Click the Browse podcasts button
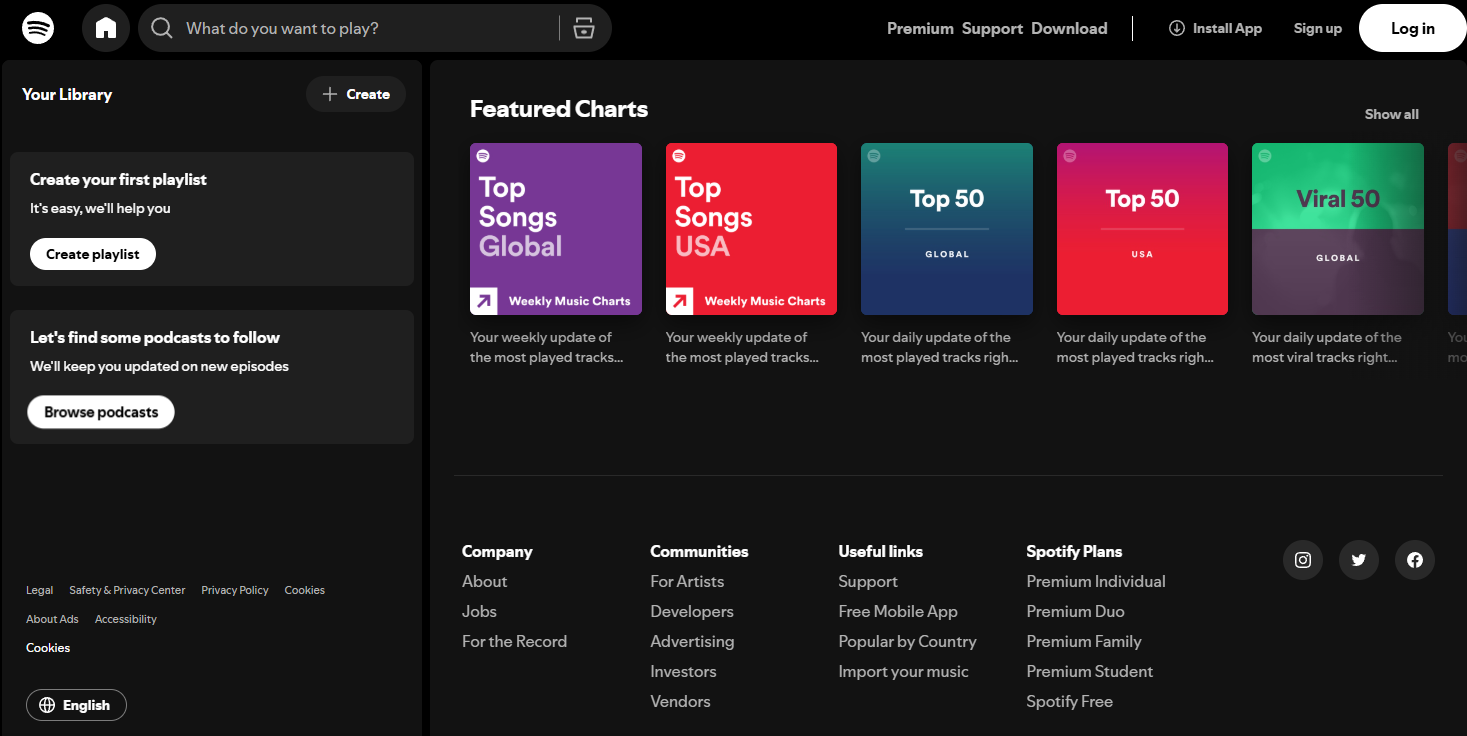 (x=101, y=412)
